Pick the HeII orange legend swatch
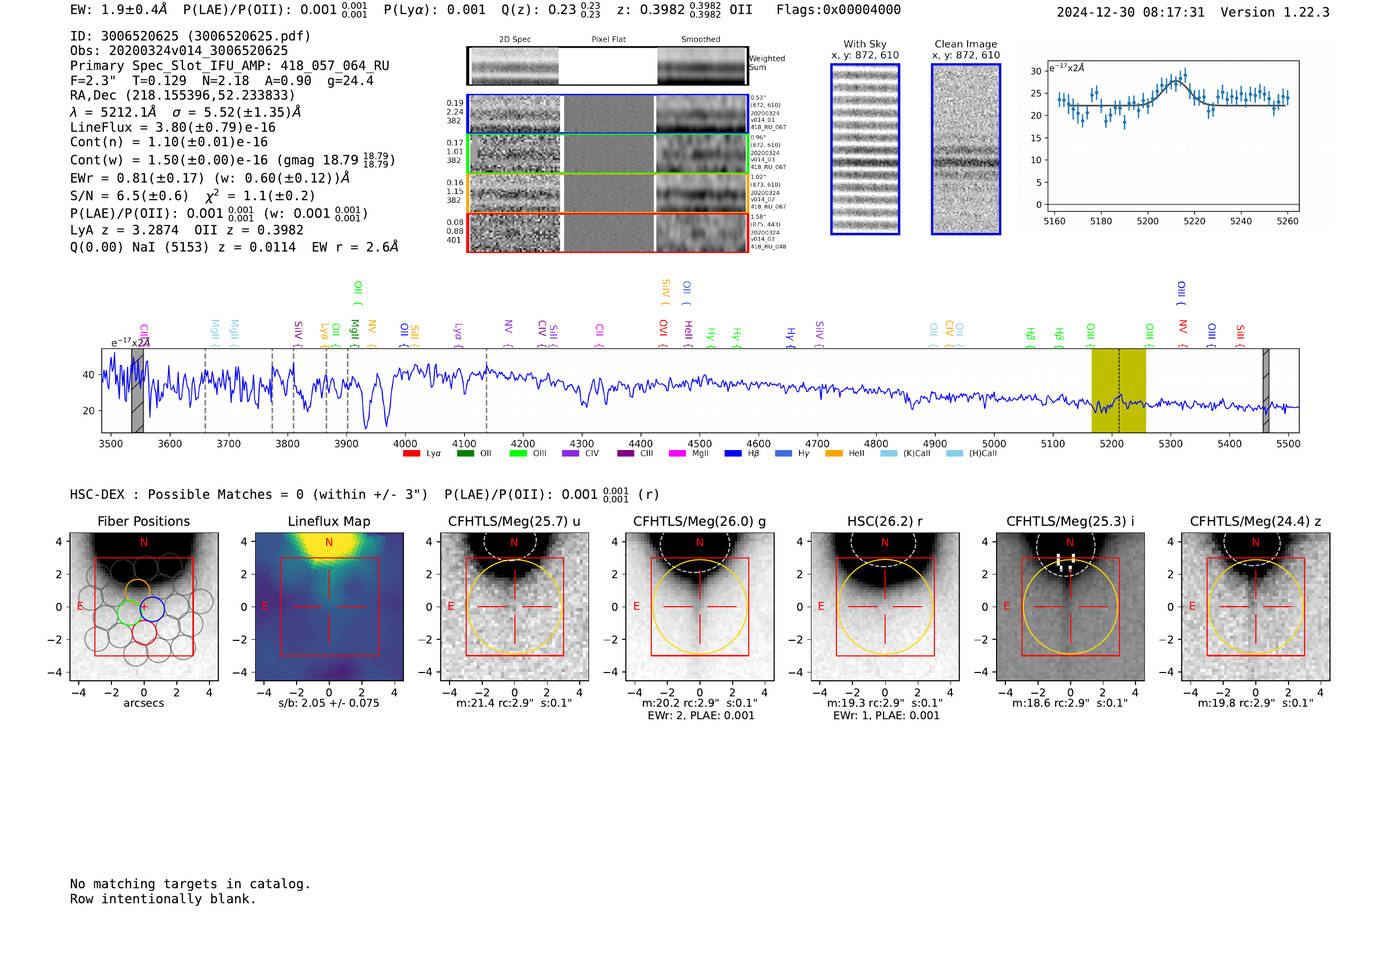Viewport: 1400px width, 953px height. pyautogui.click(x=834, y=454)
